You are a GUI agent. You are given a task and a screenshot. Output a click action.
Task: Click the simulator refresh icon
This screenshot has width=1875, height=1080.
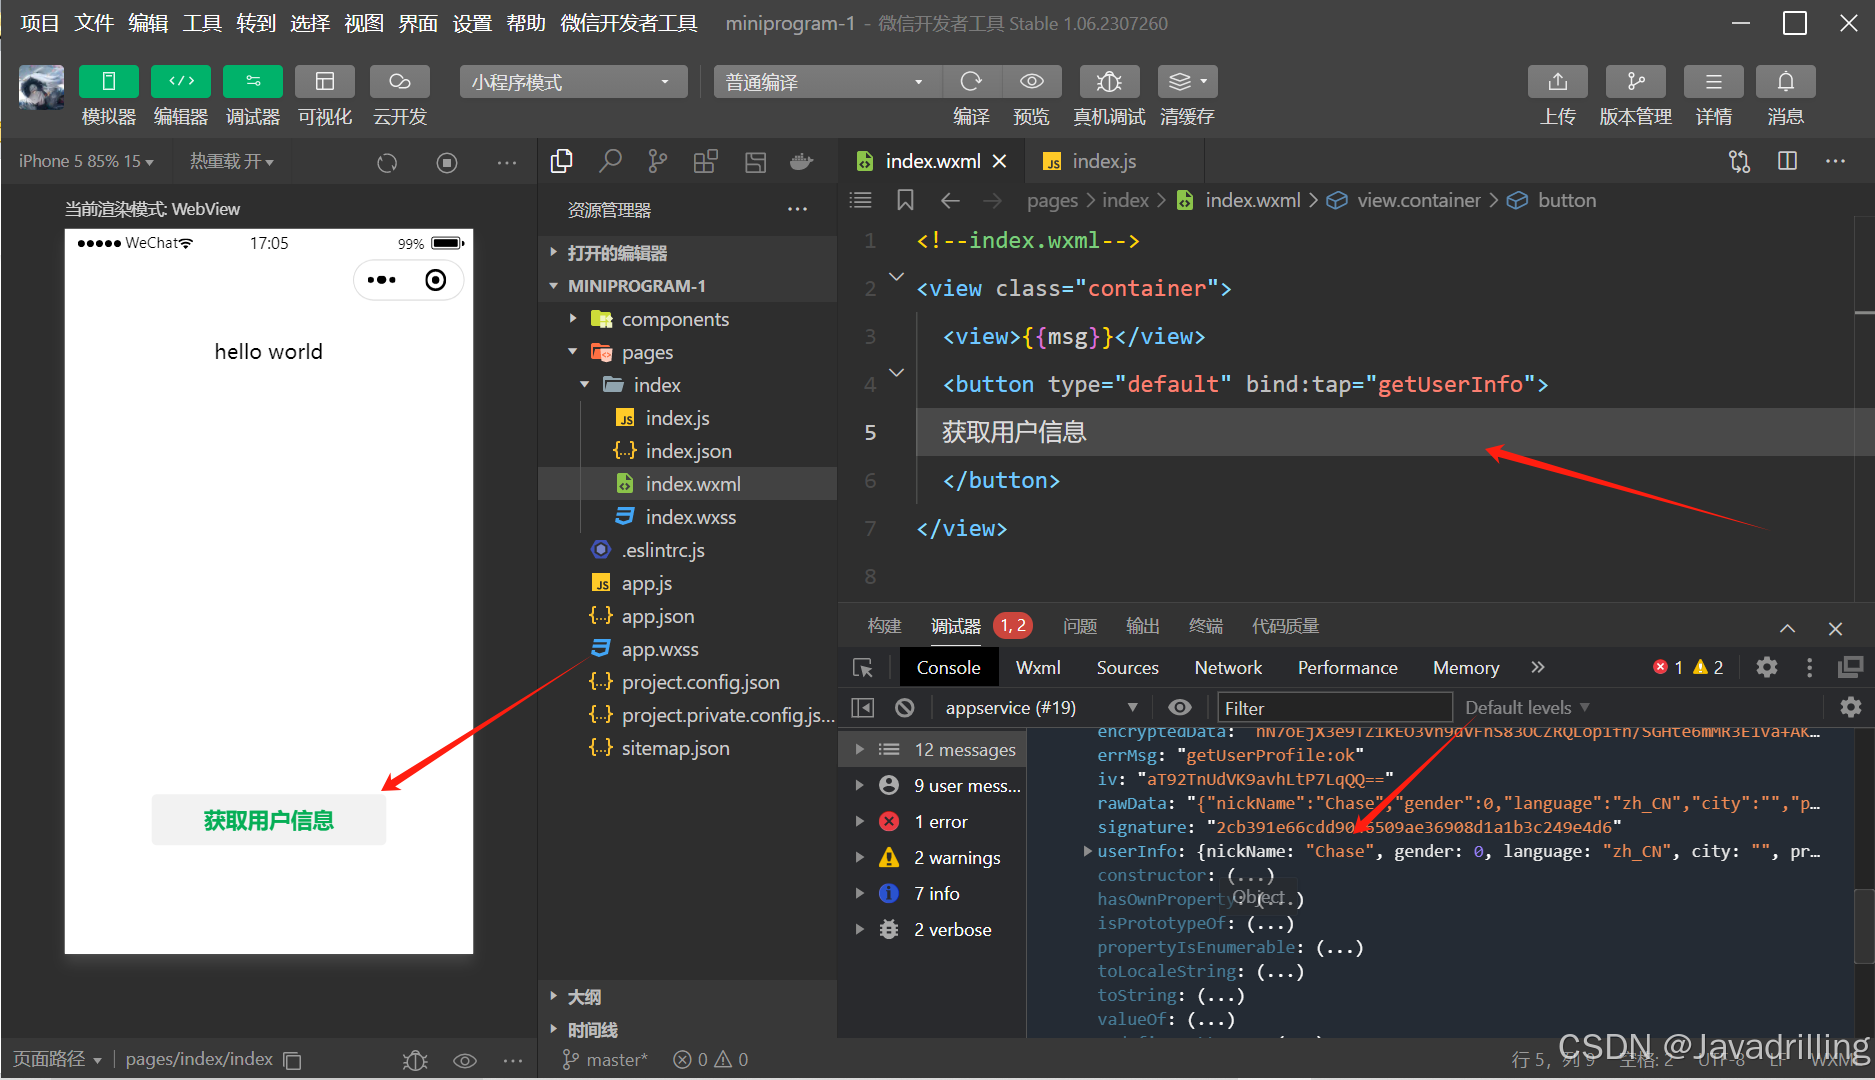387,162
